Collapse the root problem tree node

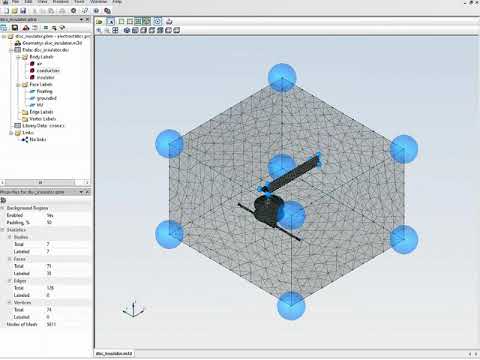4,36
